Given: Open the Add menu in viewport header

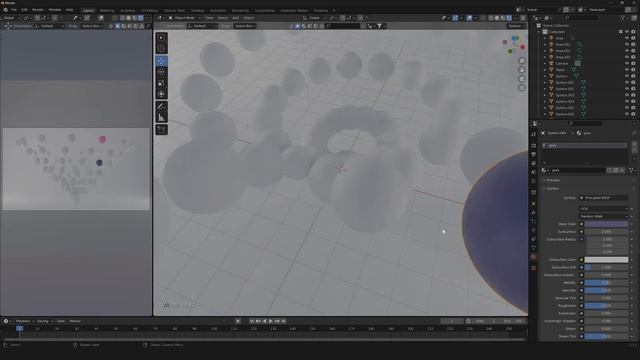Looking at the screenshot, I should 236,18.
